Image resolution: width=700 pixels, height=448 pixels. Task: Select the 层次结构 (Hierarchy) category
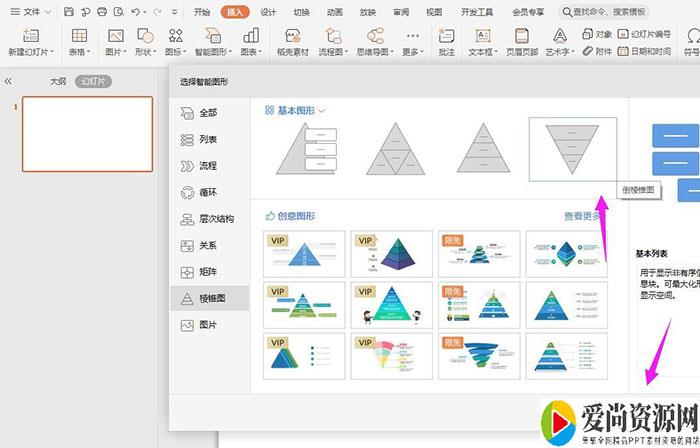[x=215, y=219]
